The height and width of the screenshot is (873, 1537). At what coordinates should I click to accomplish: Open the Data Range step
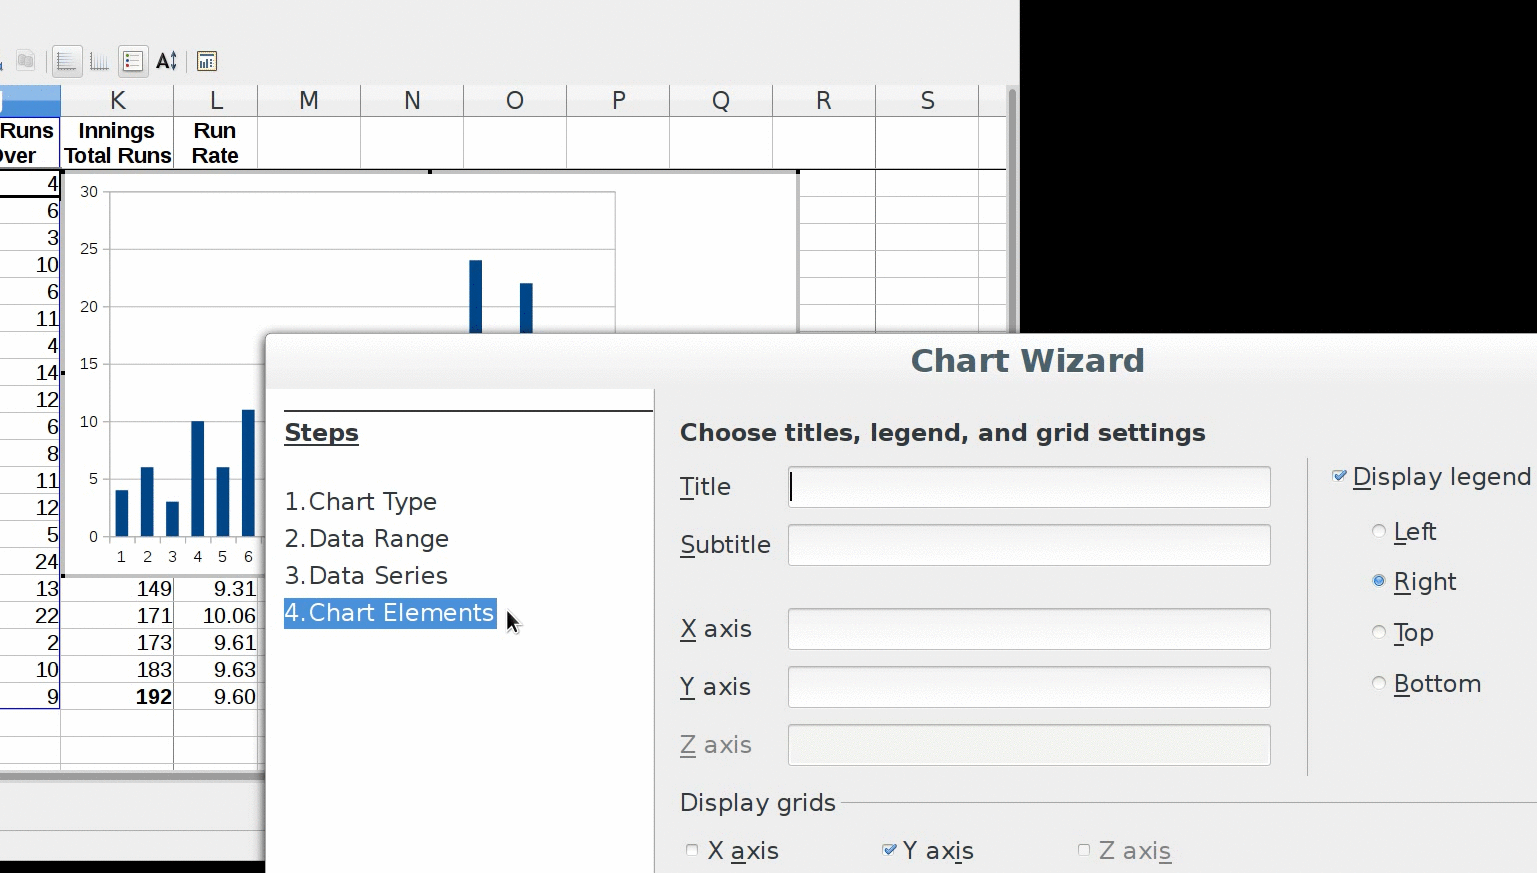(367, 539)
